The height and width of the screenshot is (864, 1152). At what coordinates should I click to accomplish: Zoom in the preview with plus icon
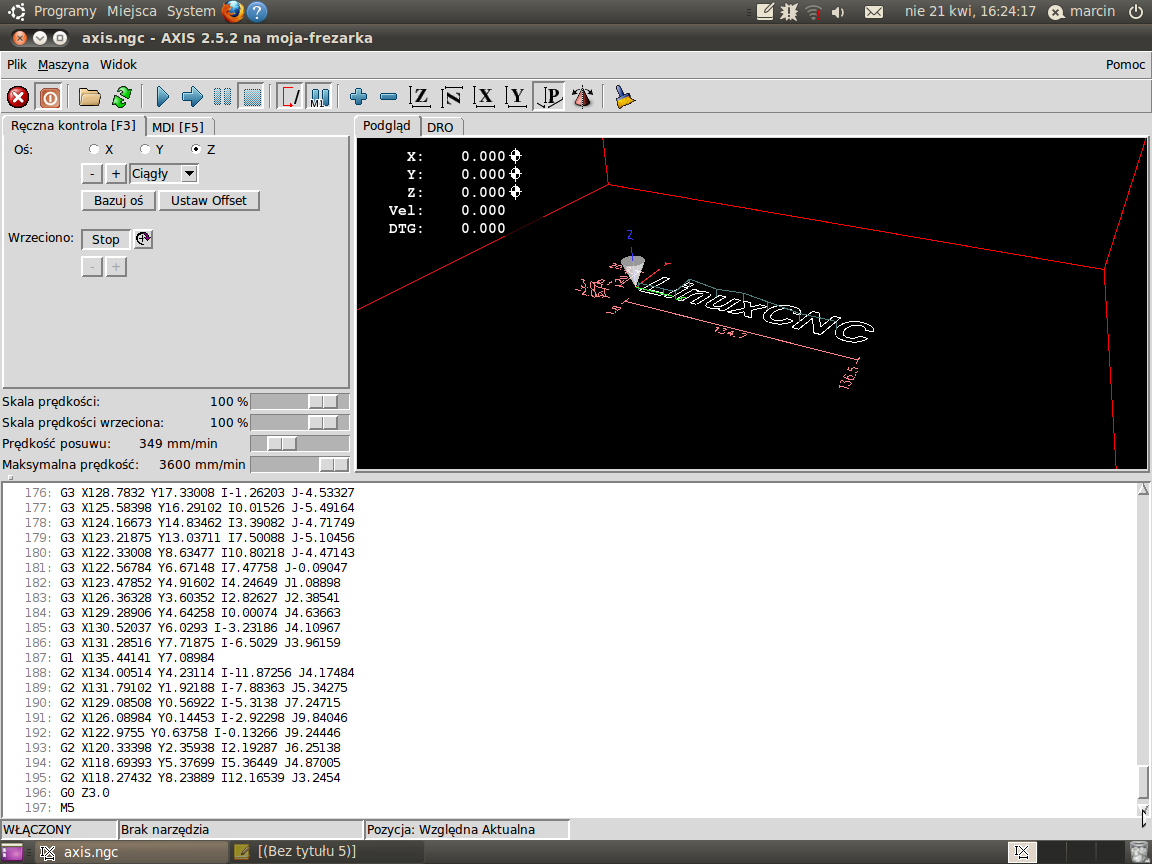pyautogui.click(x=359, y=97)
